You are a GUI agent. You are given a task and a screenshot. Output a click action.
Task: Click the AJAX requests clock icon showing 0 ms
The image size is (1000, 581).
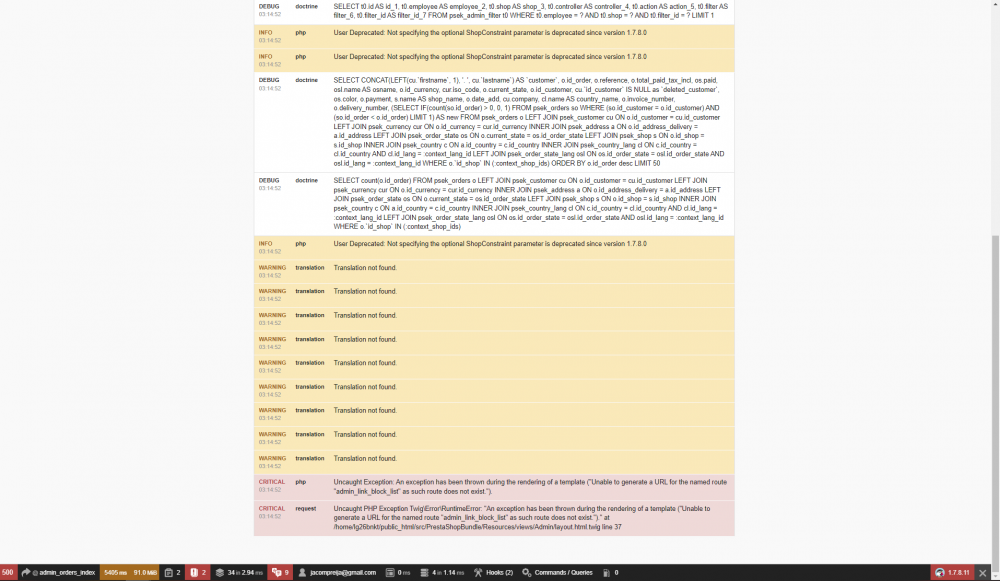click(x=398, y=572)
